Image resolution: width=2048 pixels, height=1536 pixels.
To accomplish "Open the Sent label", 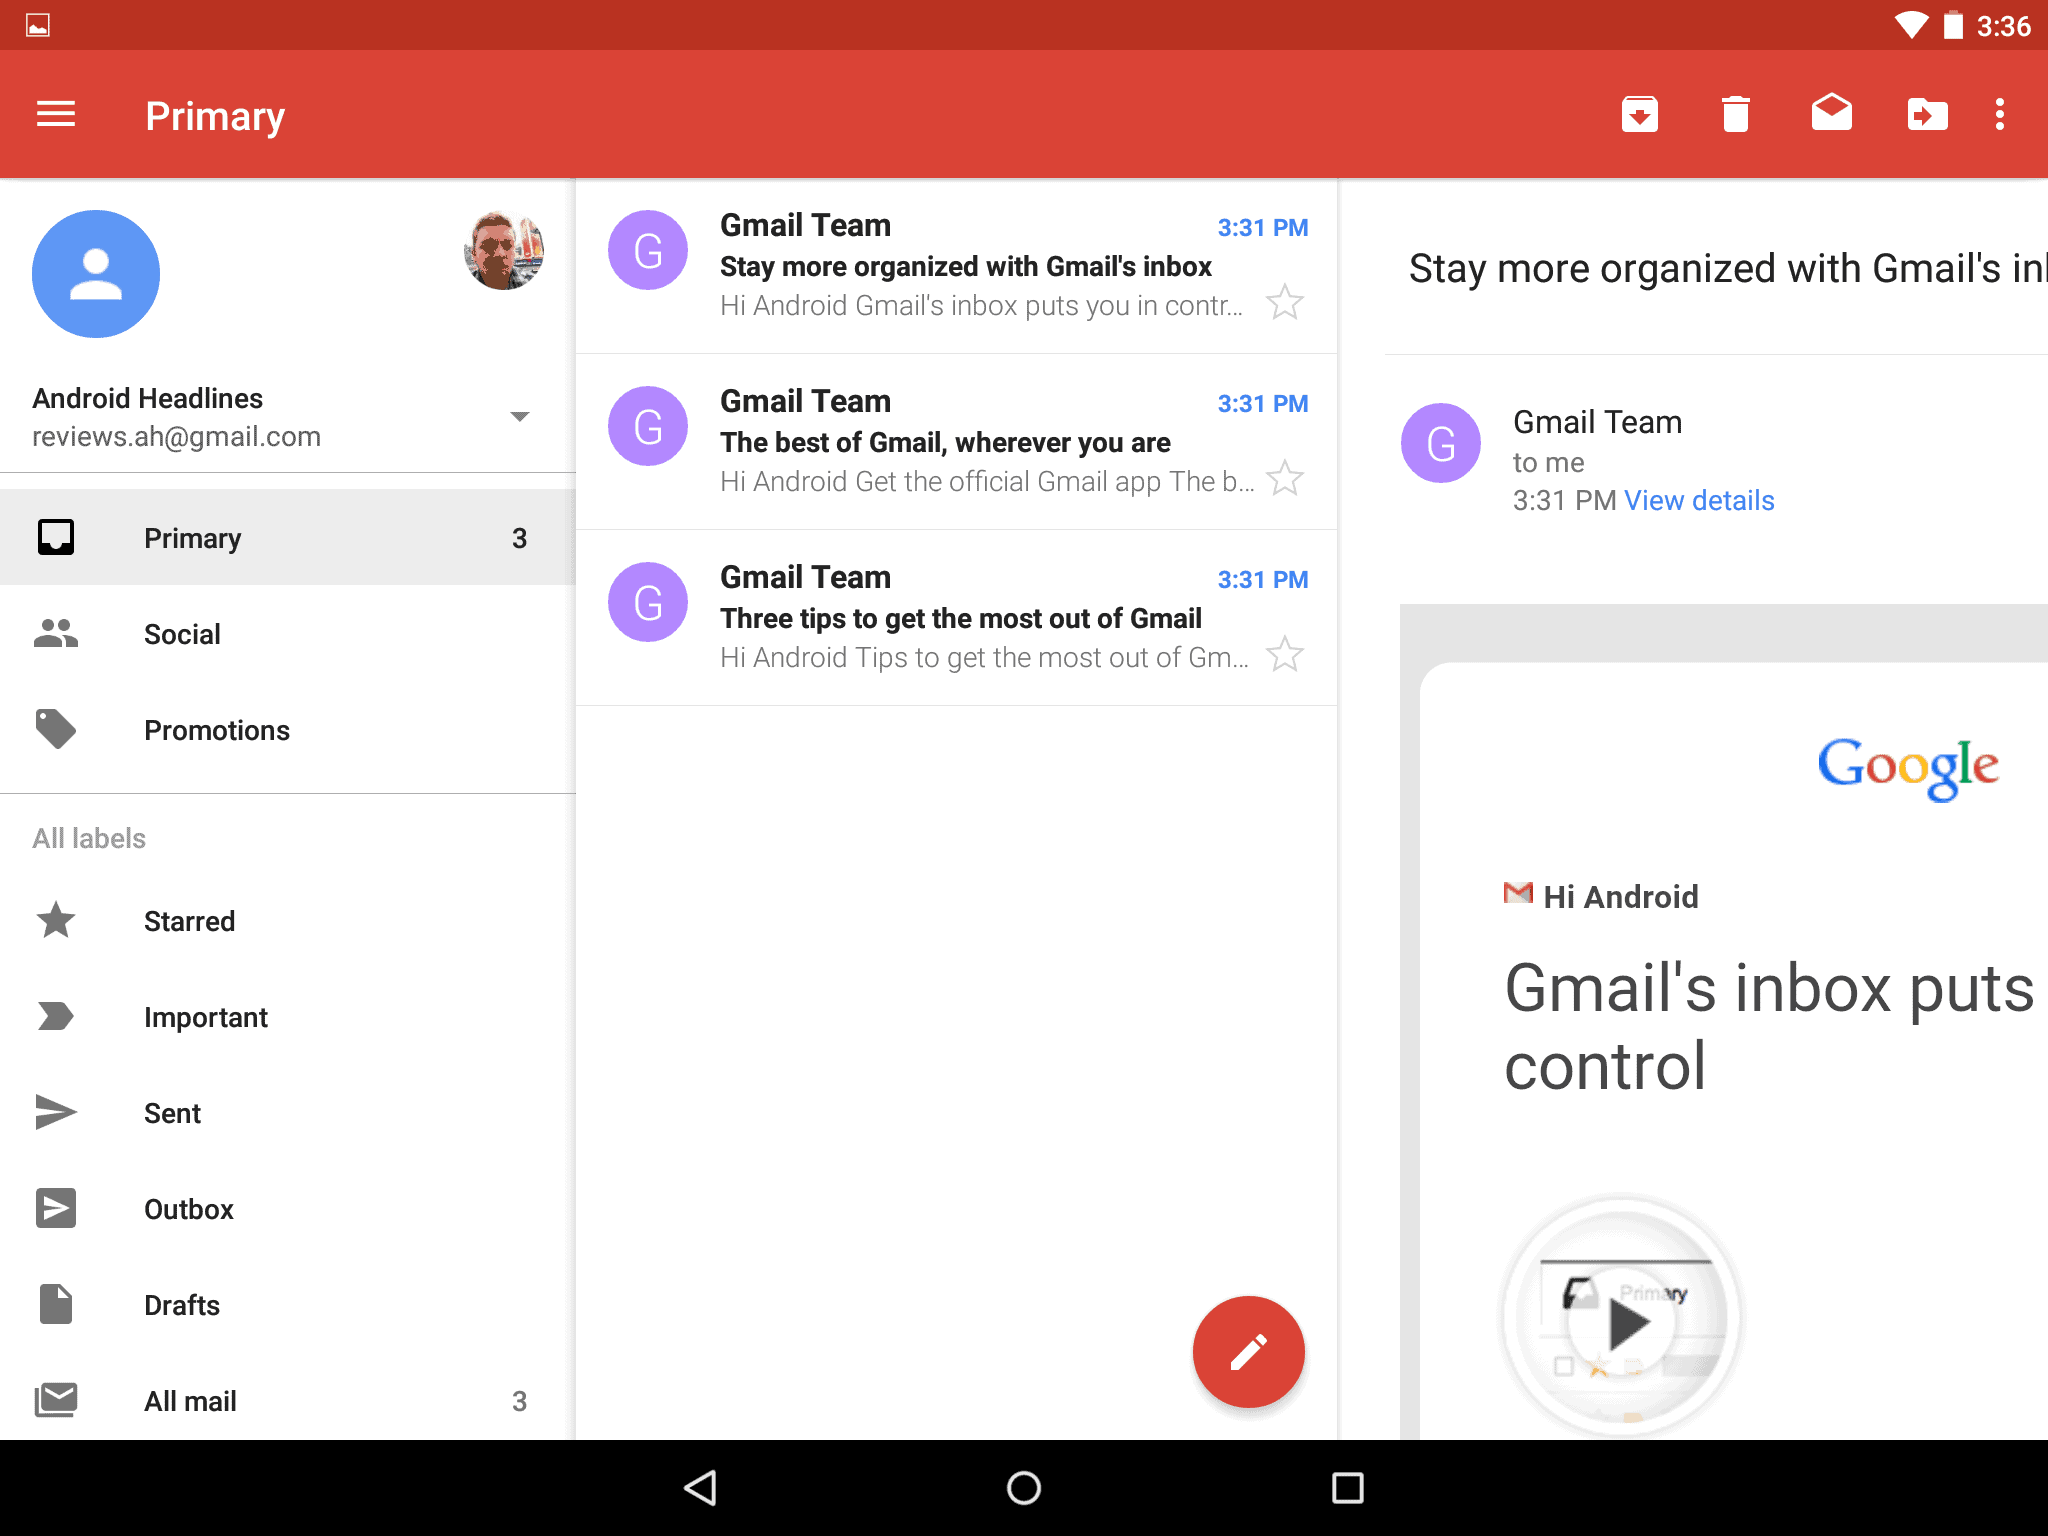I will (288, 1112).
